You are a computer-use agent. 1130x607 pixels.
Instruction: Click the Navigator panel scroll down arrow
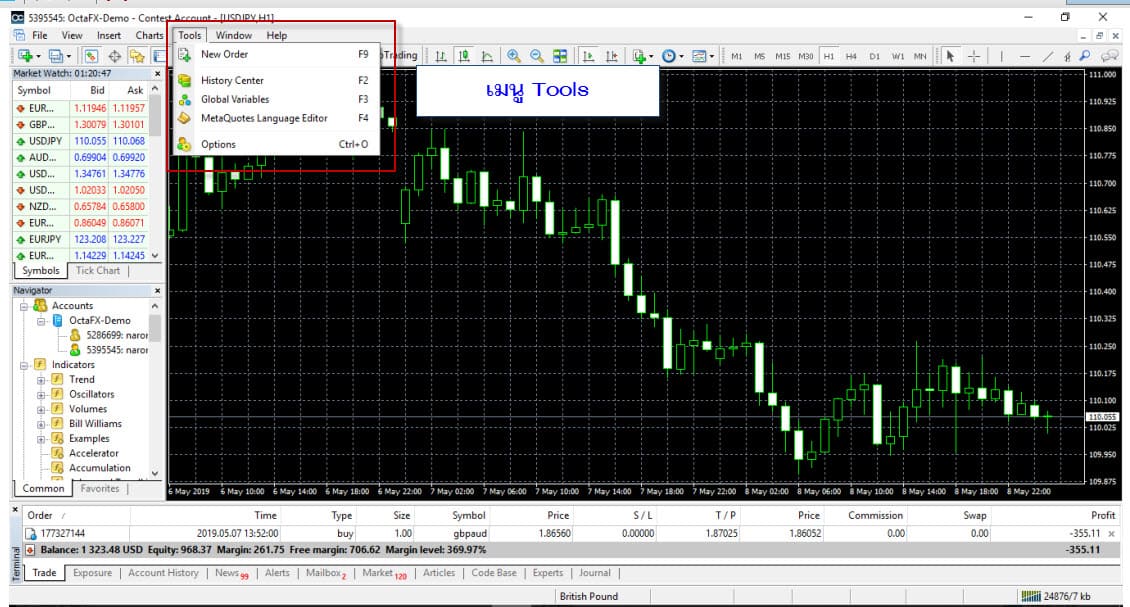coord(155,472)
